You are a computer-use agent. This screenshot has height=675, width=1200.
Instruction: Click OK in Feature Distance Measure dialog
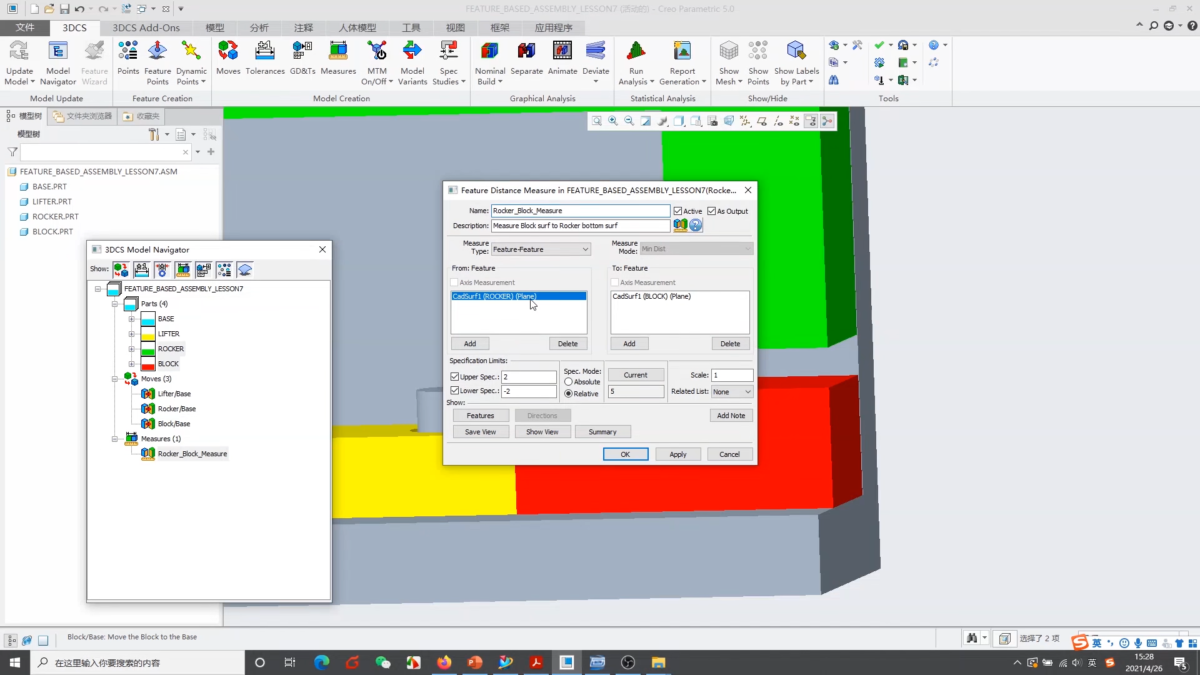[625, 454]
